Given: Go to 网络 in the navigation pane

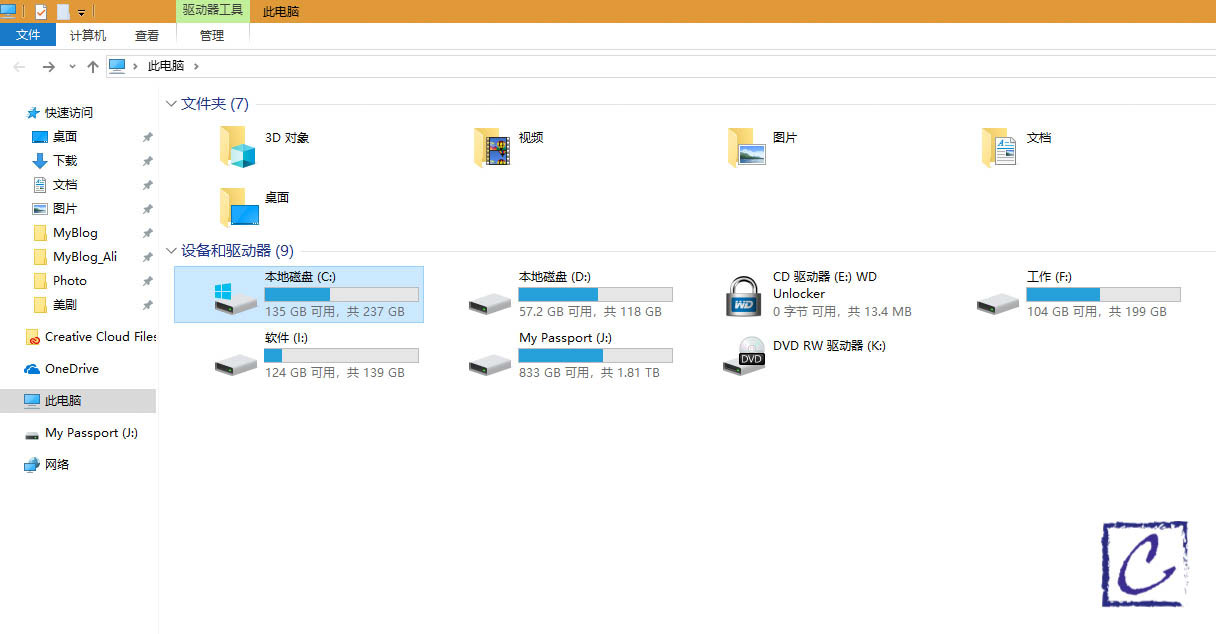Looking at the screenshot, I should [x=56, y=465].
